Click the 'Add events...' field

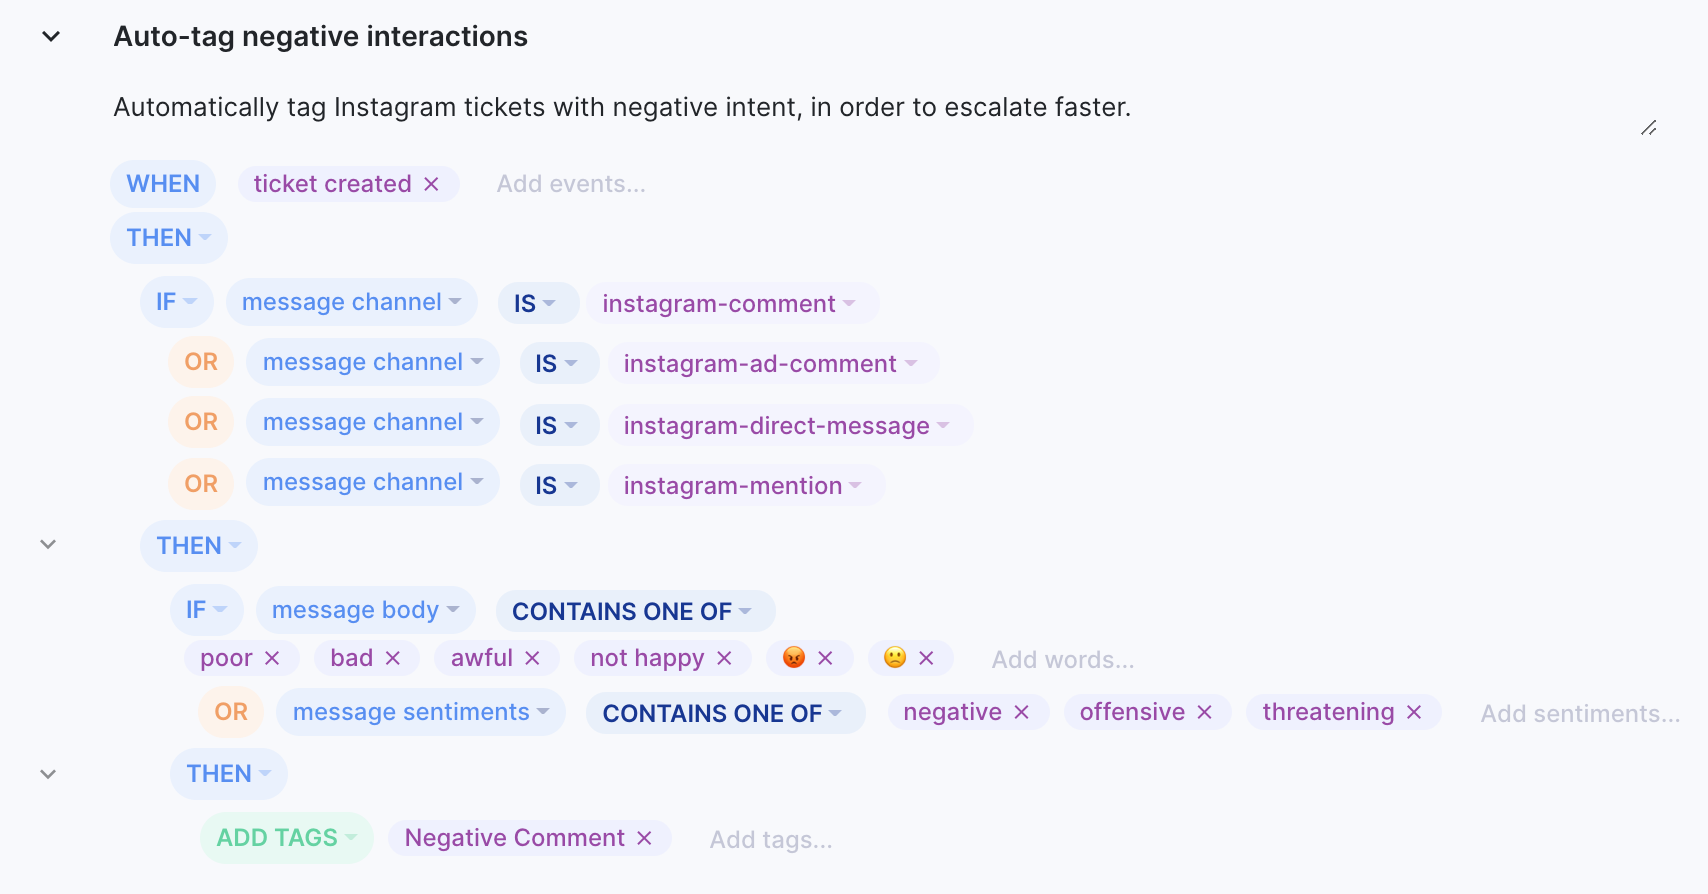click(571, 184)
